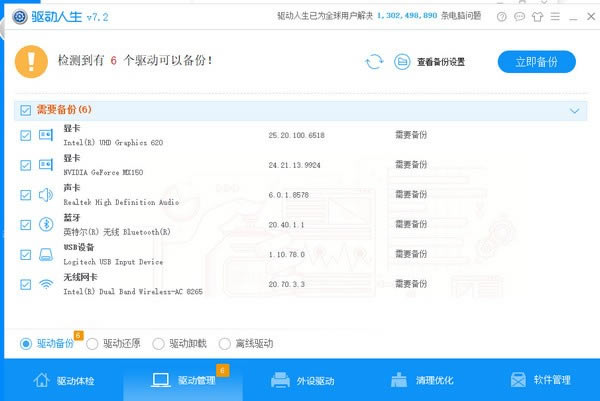The width and height of the screenshot is (600, 401).
Task: Open the hamburger main menu icon
Action: (x=553, y=16)
